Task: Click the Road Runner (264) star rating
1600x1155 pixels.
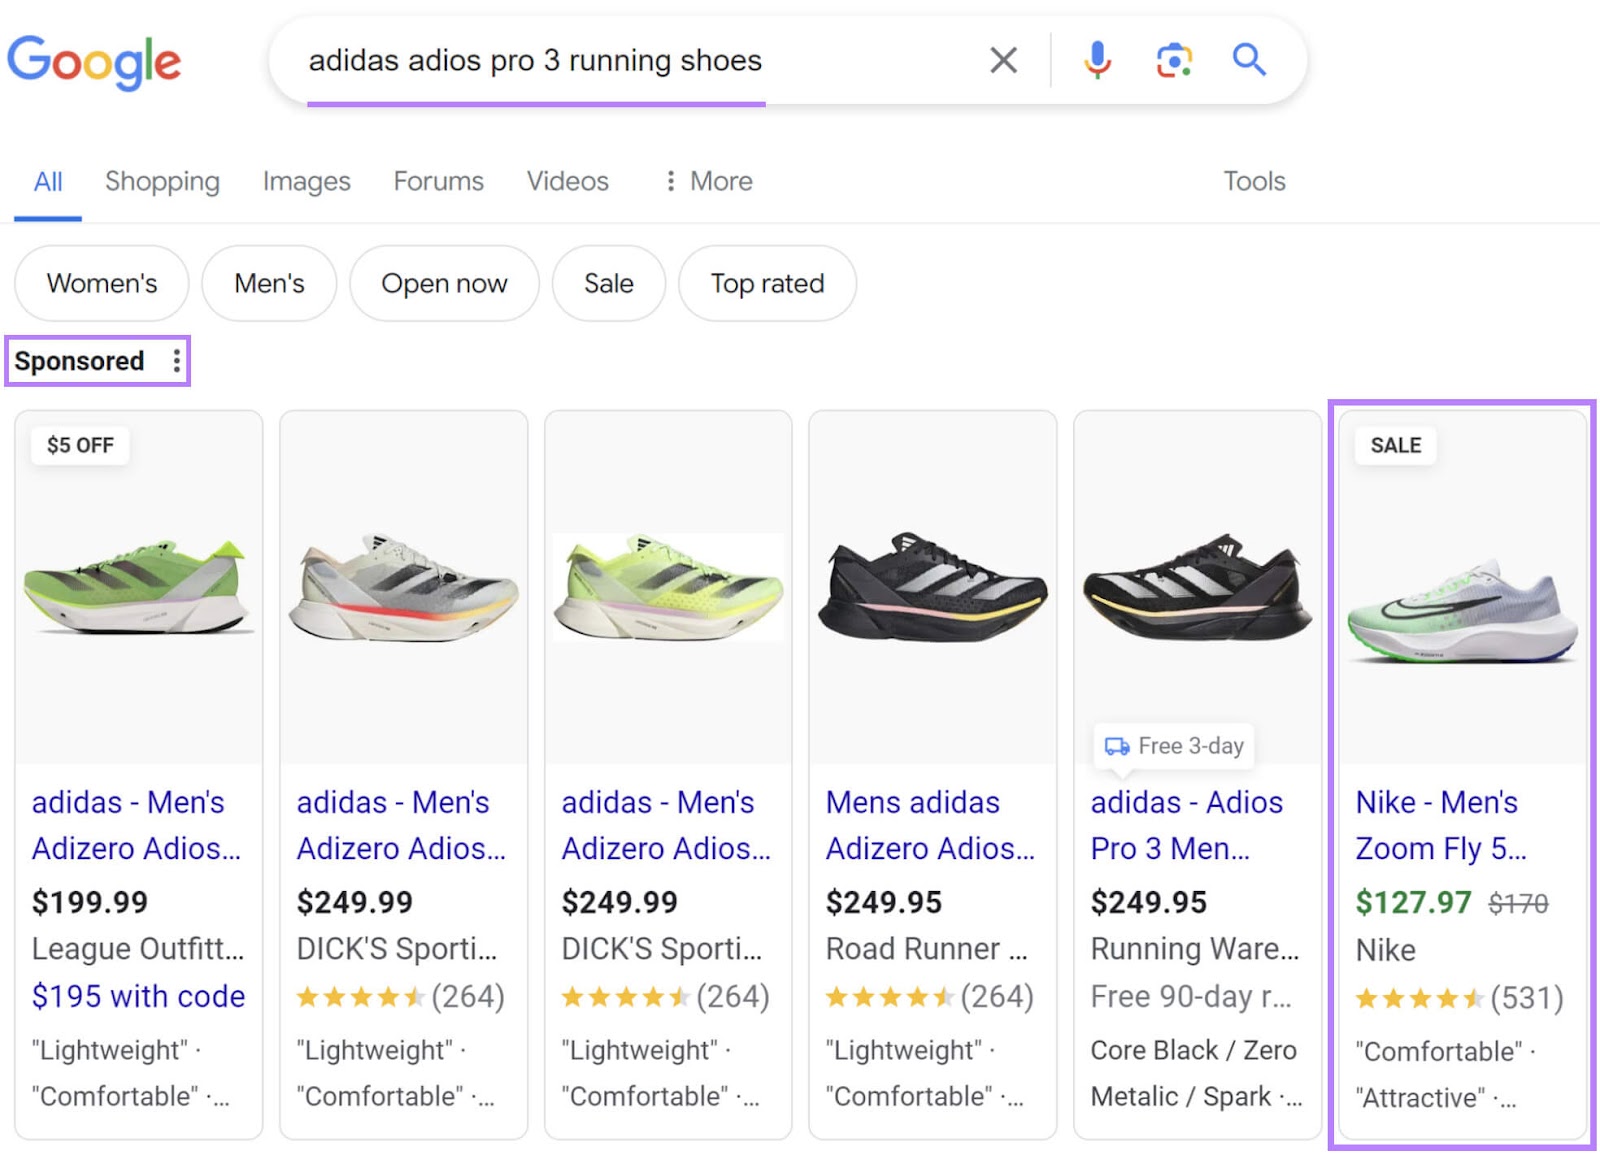Action: click(929, 997)
